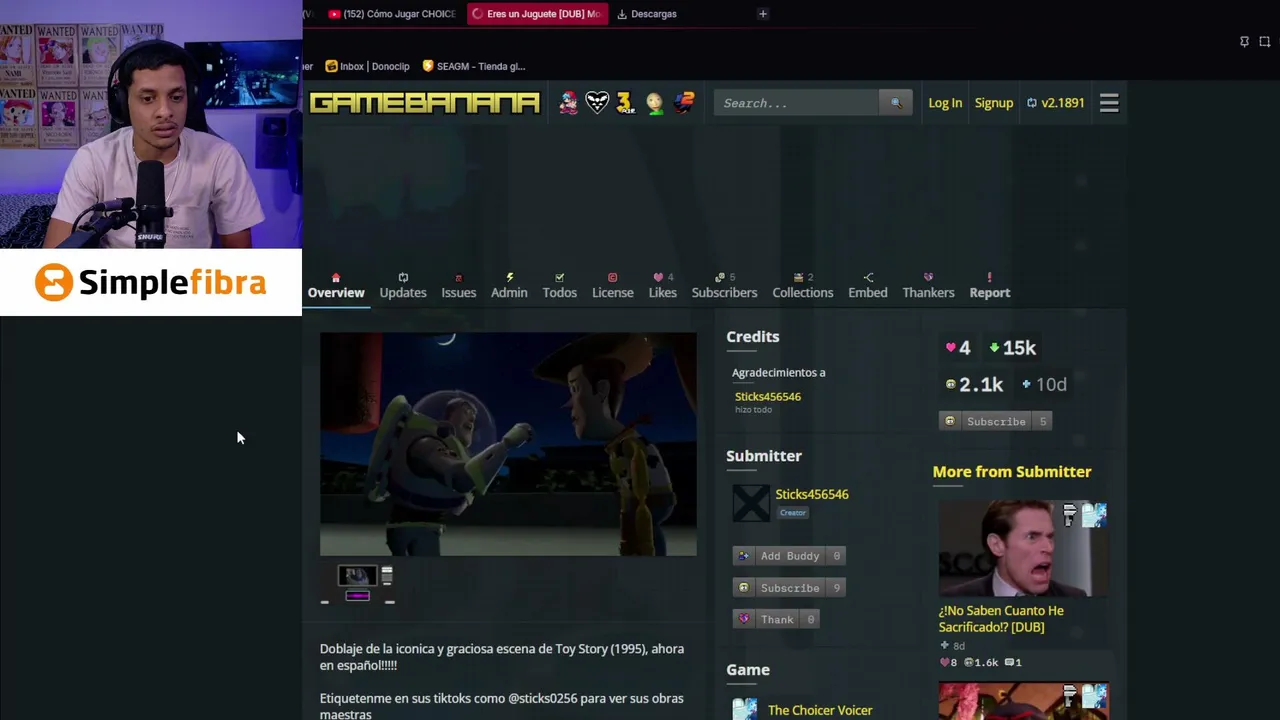Open a new browser tab

pos(763,14)
